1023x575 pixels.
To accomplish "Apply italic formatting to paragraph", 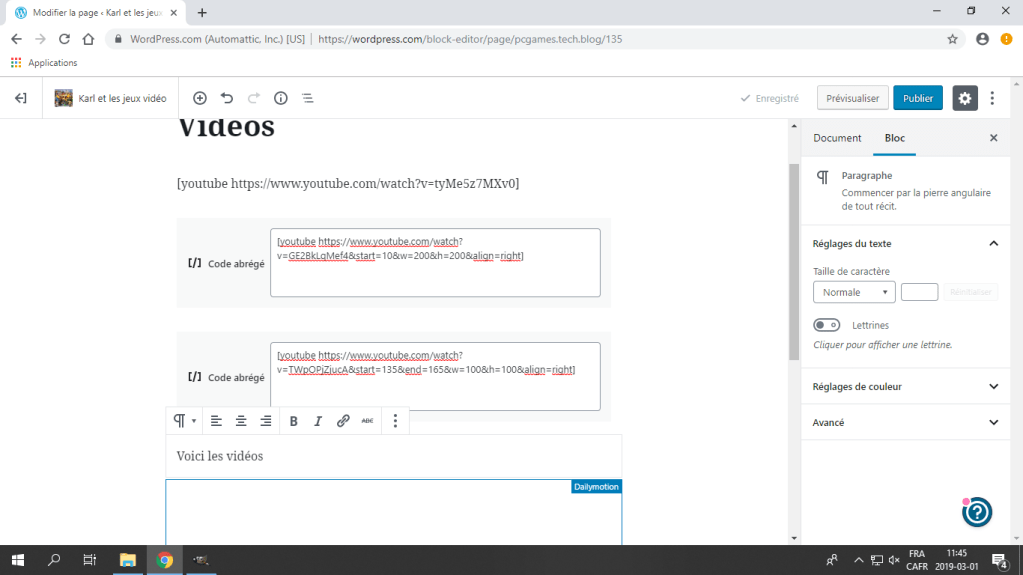I will [x=318, y=421].
